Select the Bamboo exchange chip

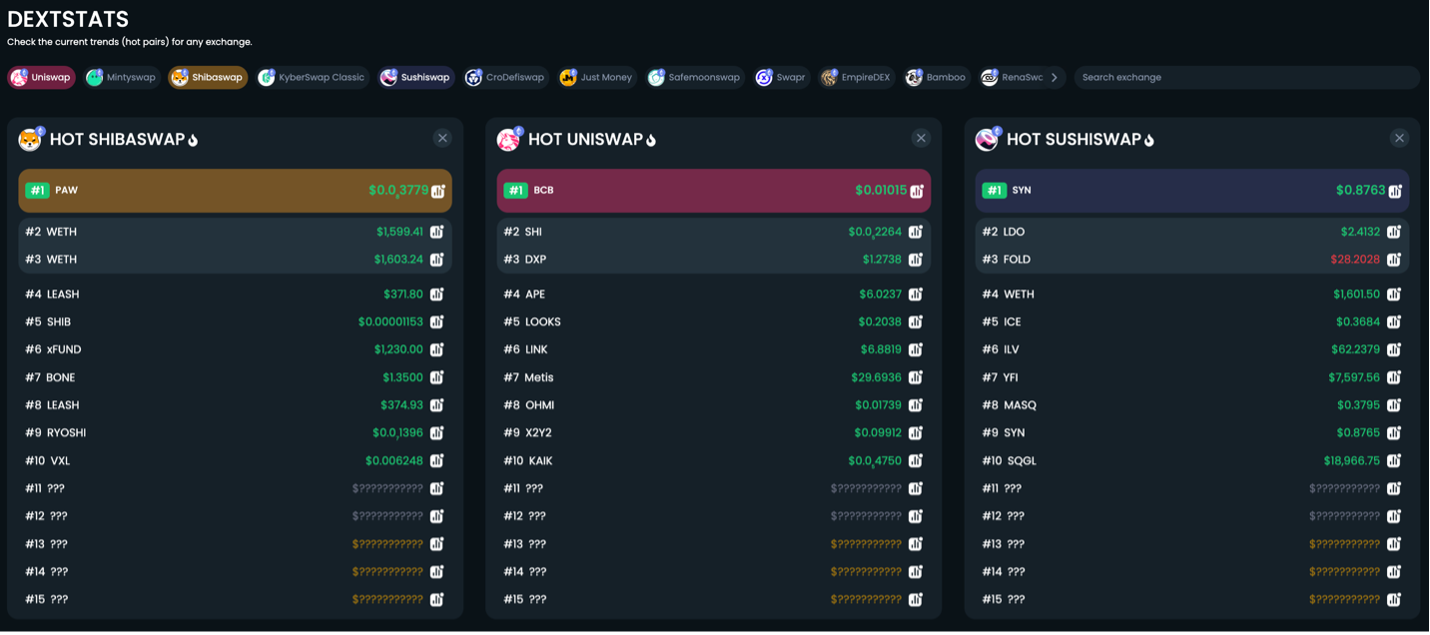[936, 77]
